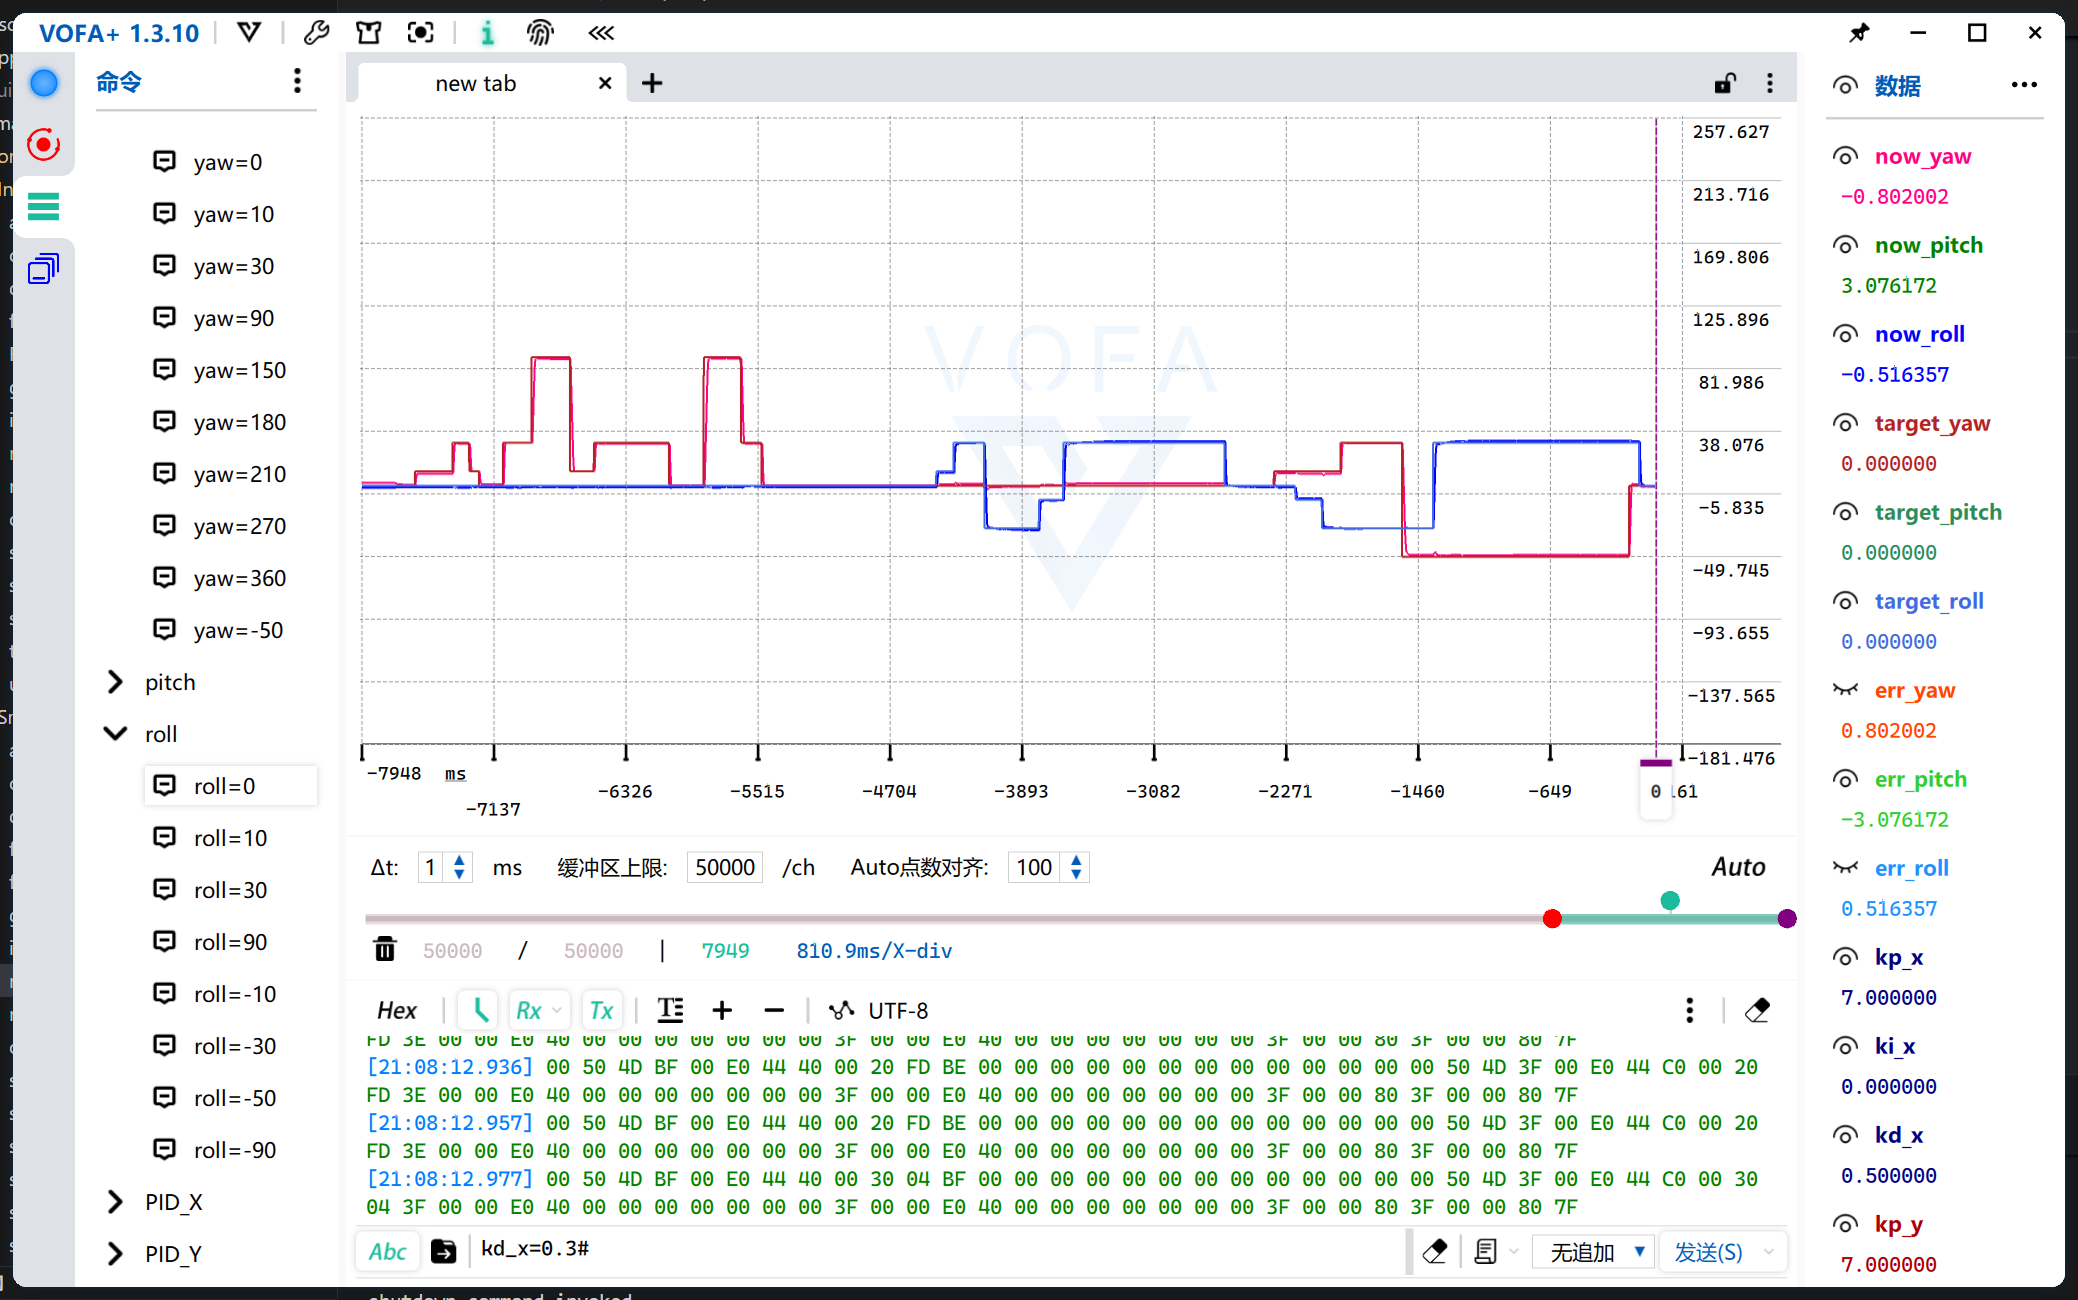Show the err_yaw channel via closed eye

(x=1845, y=690)
